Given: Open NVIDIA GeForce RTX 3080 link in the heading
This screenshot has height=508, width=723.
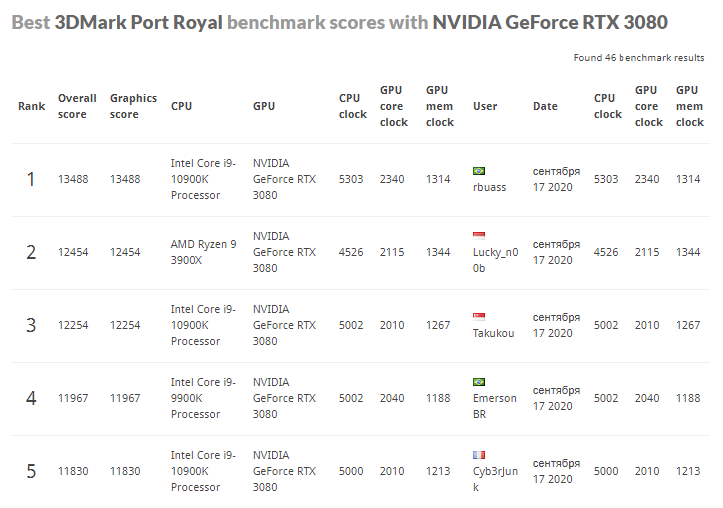Looking at the screenshot, I should [x=550, y=22].
